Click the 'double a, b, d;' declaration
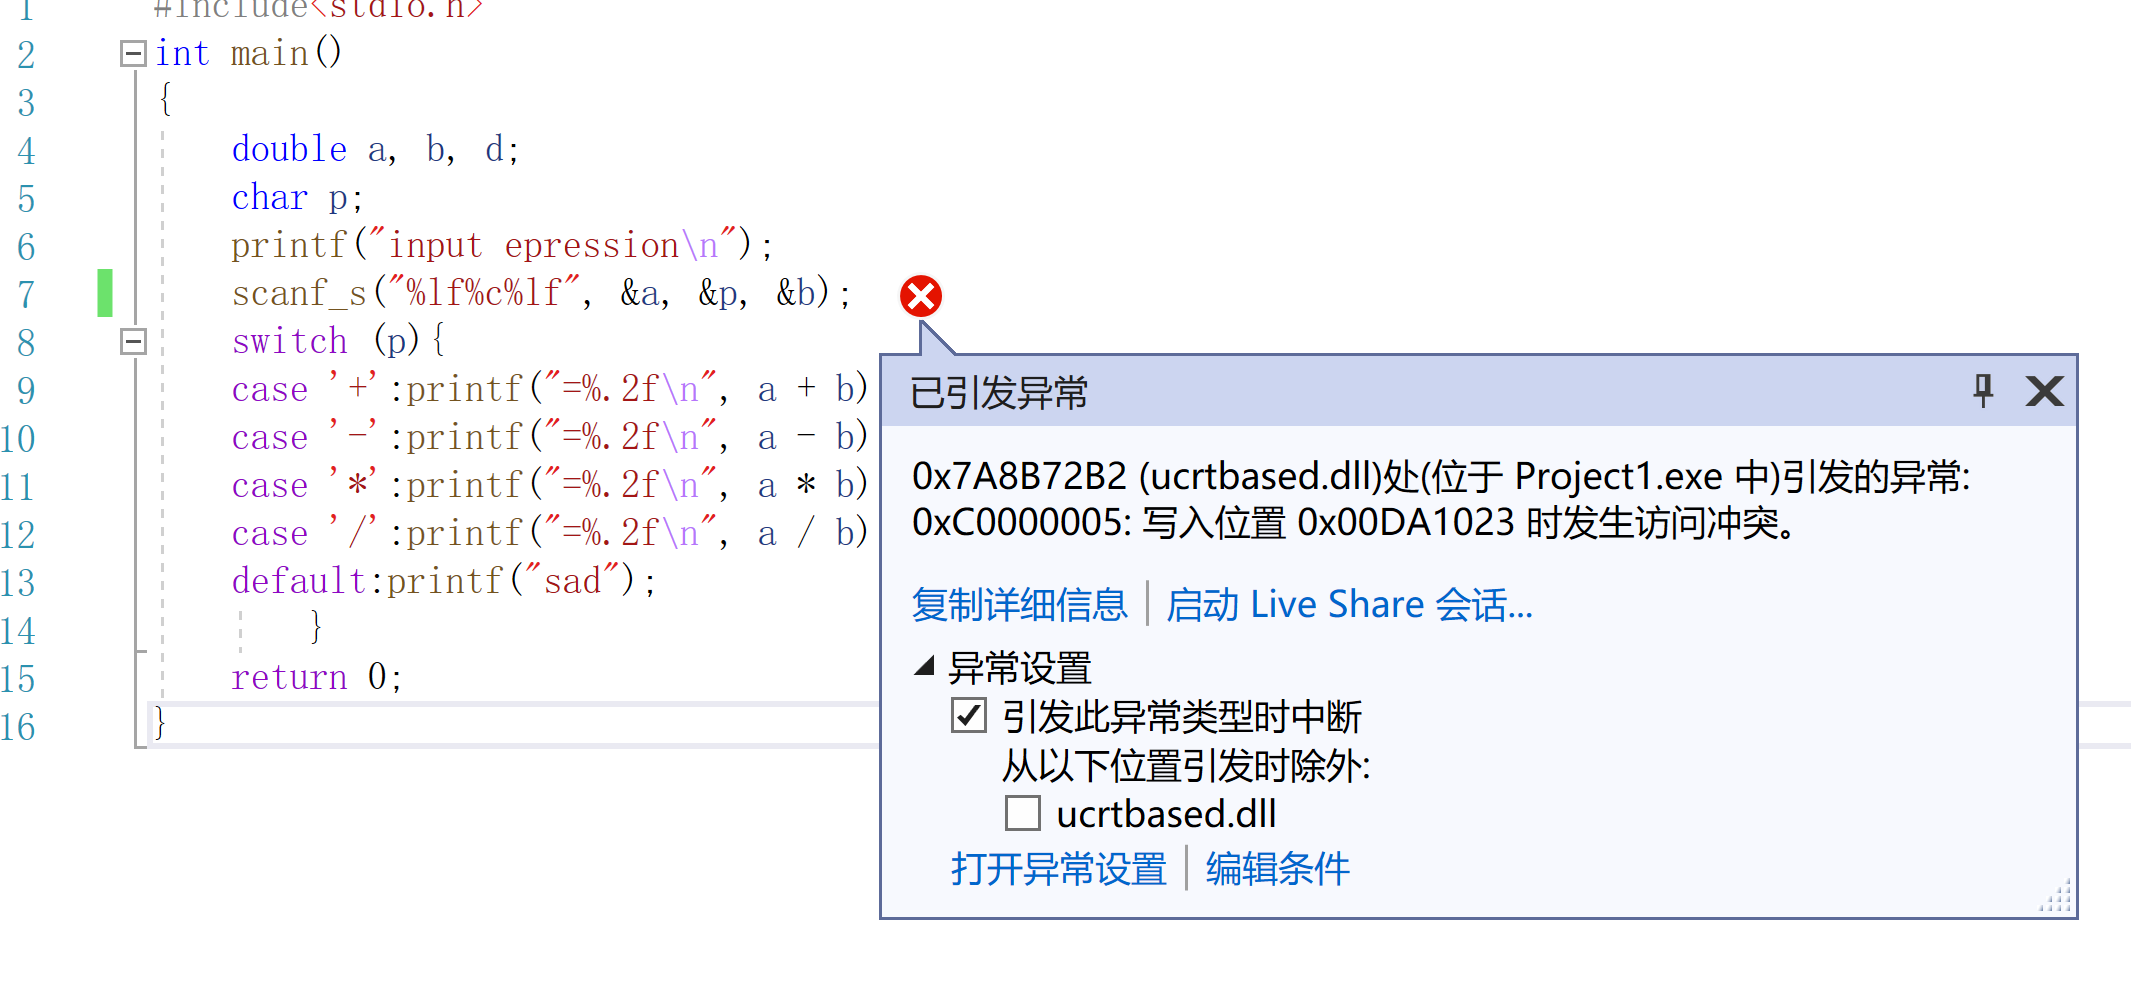Screen dimensions: 2131x990 pos(375,150)
